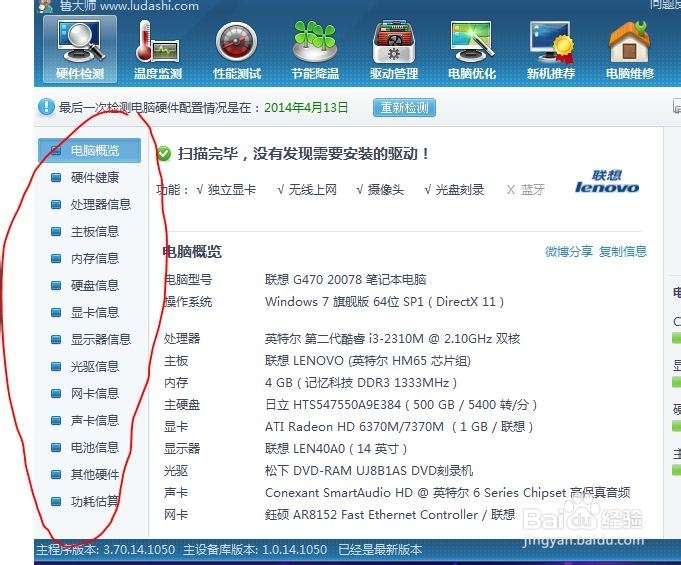Viewport: 681px width, 565px height.
Task: Click the i3-2310M processor value
Action: (392, 338)
